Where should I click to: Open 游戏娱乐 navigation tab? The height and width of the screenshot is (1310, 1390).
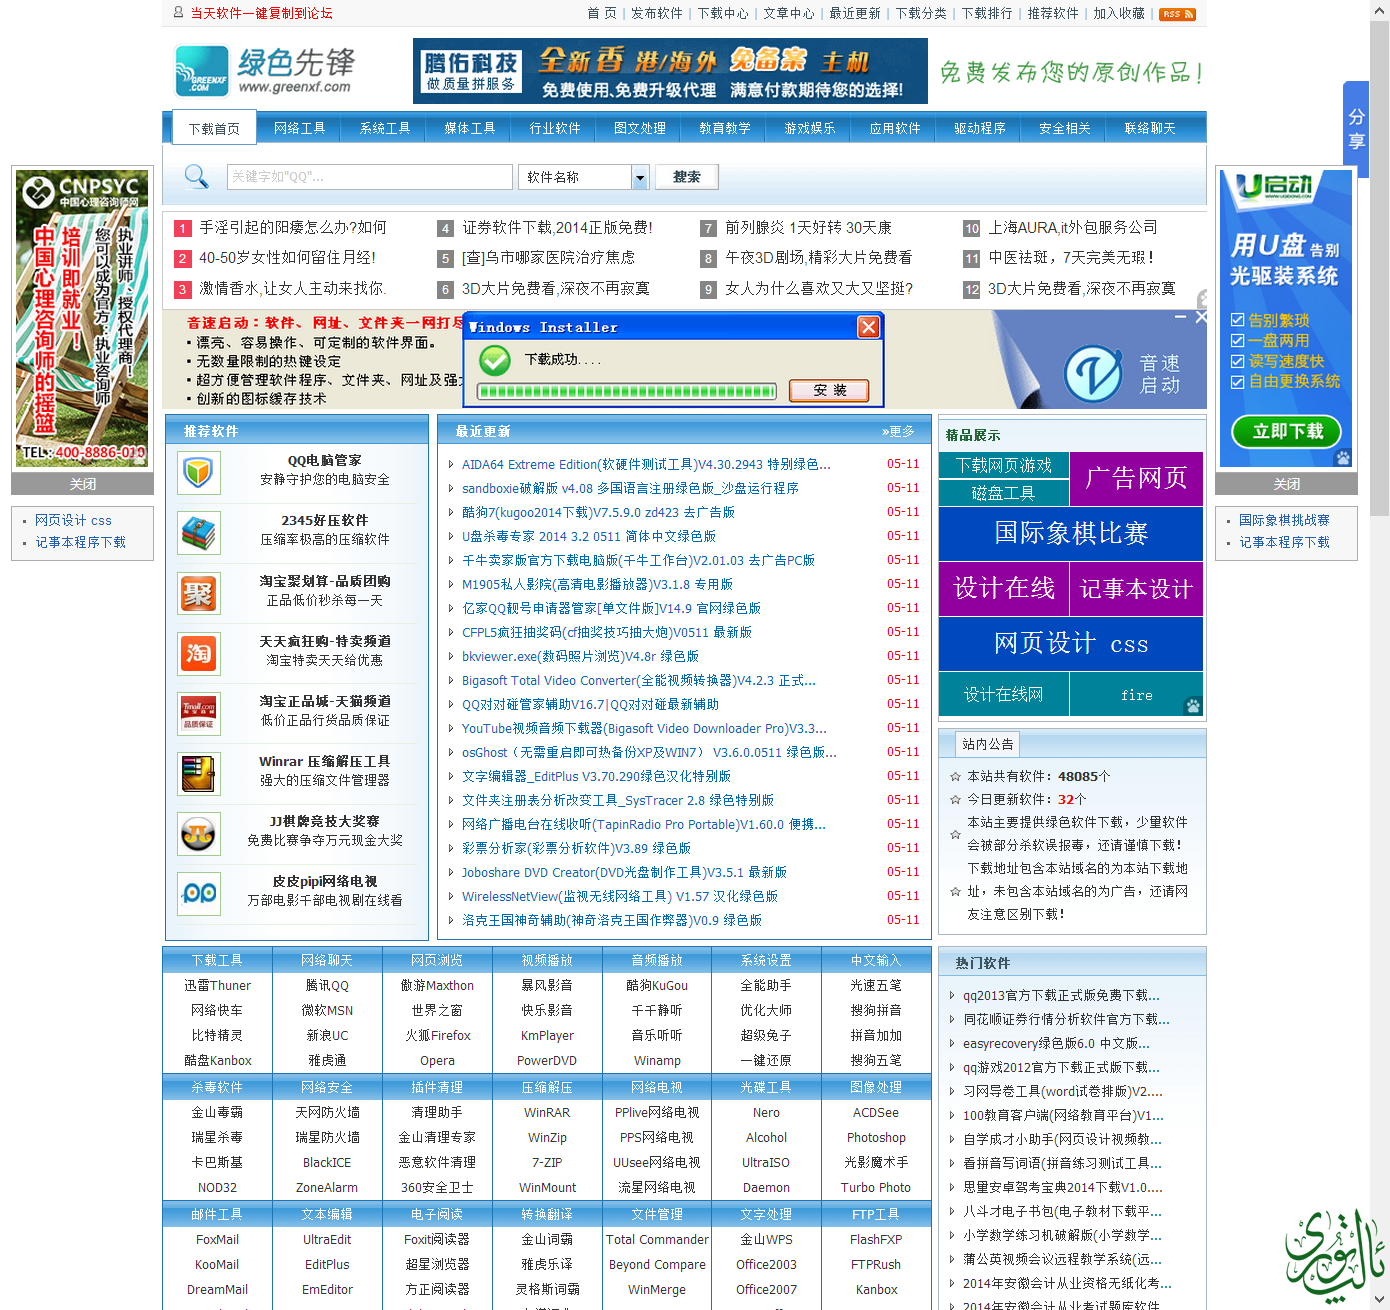(x=809, y=128)
